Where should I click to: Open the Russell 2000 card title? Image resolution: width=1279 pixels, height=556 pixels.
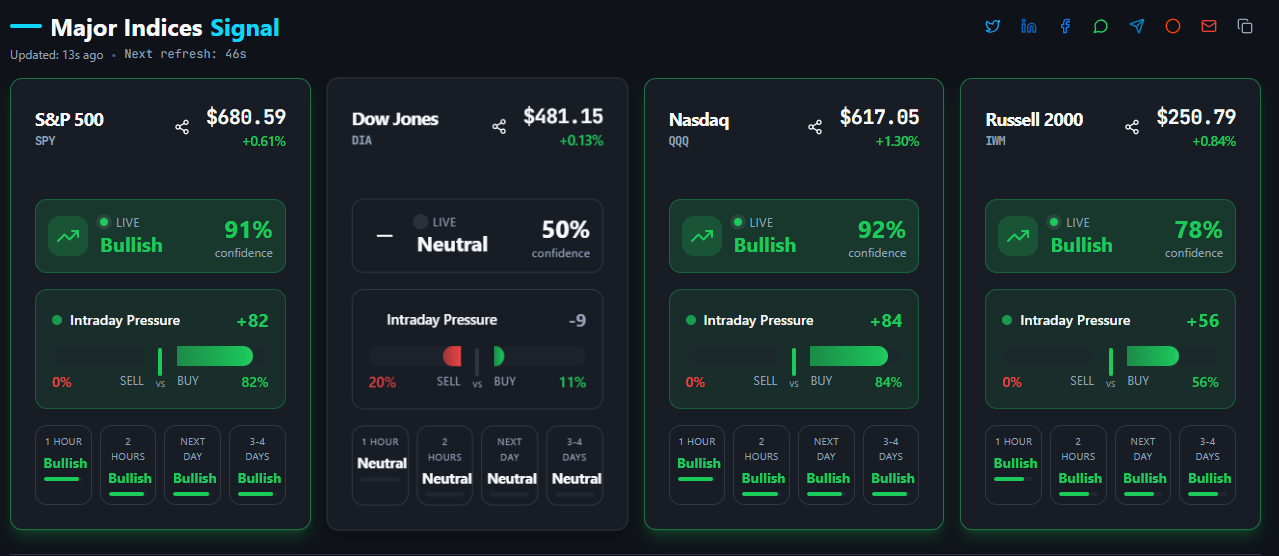[1034, 120]
